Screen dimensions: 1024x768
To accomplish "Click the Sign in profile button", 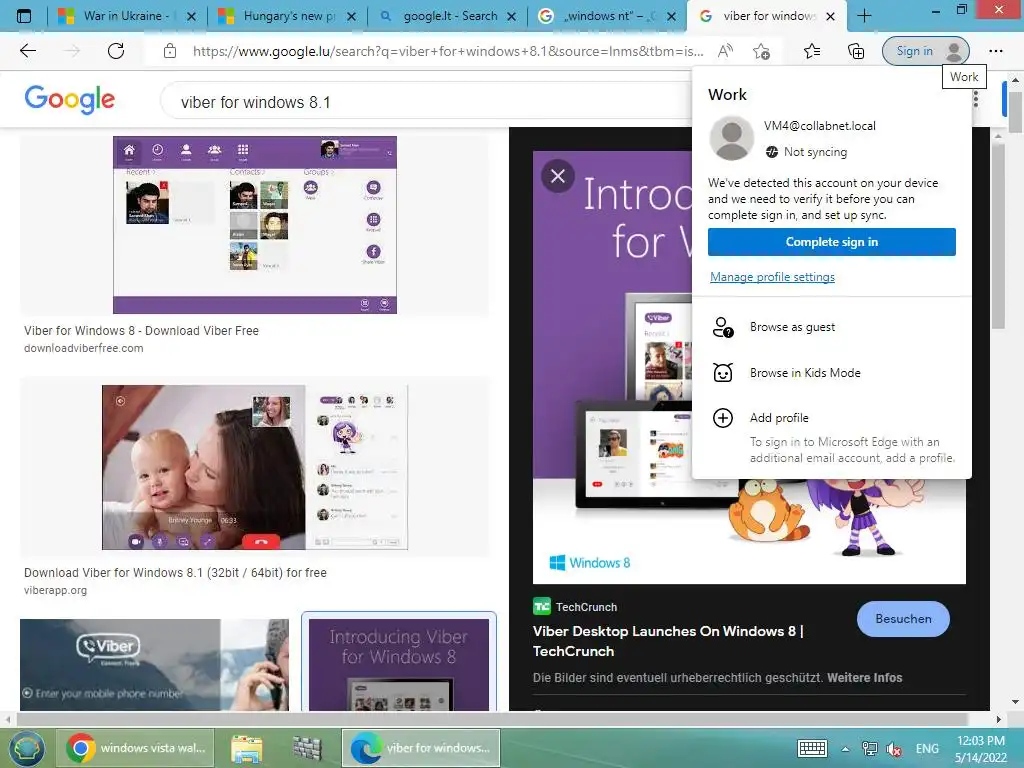I will tap(925, 51).
